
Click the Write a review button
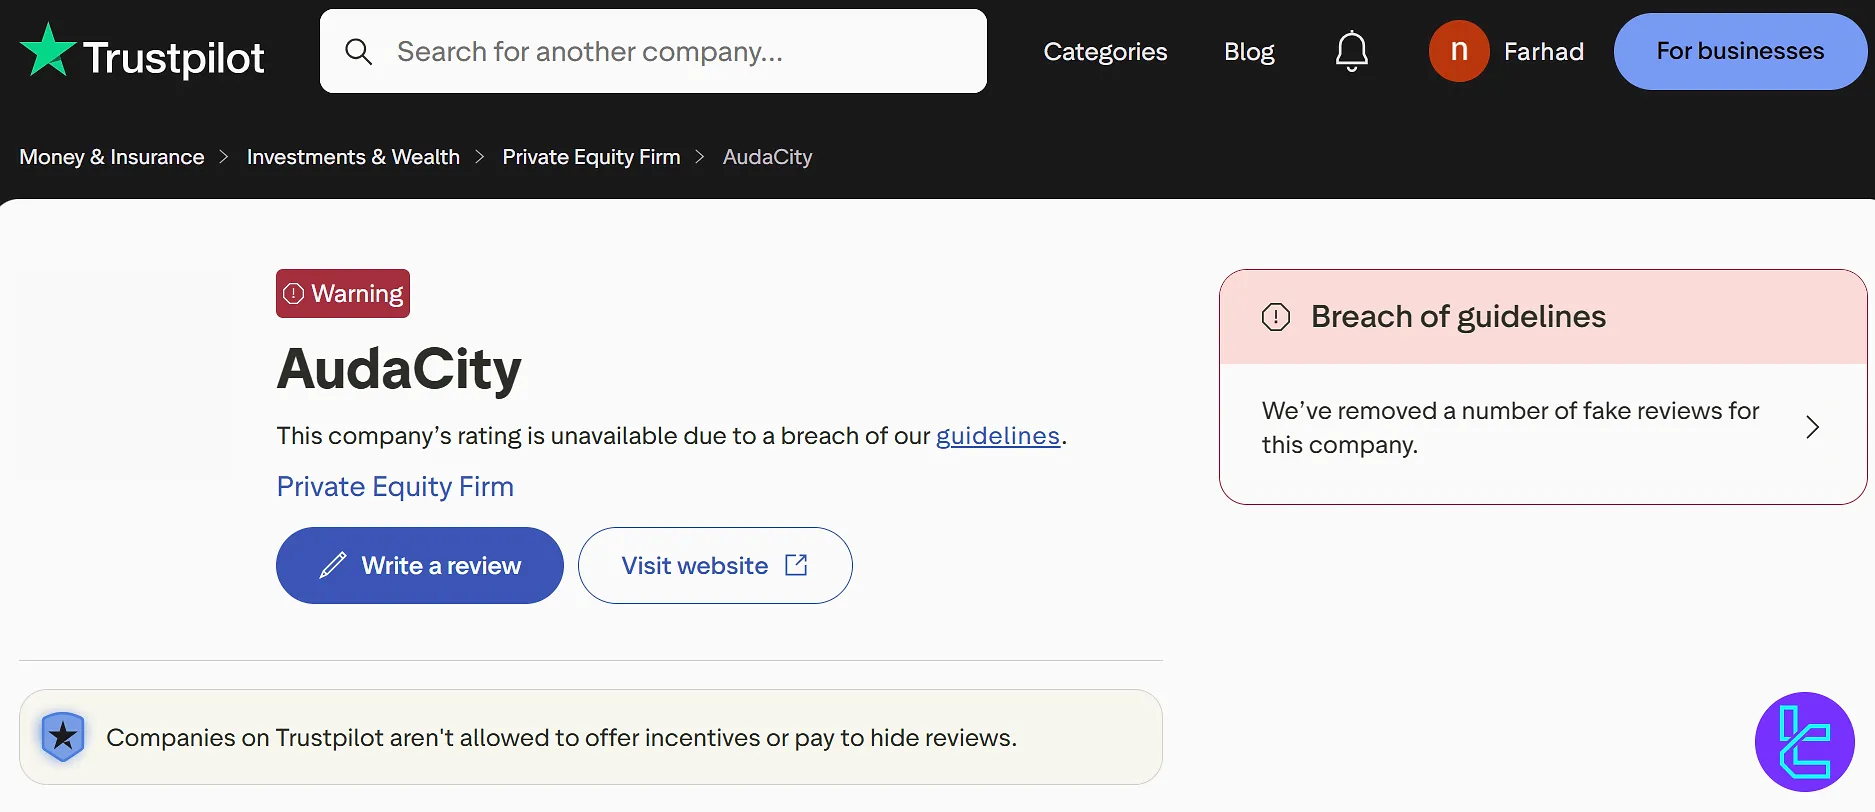(x=419, y=565)
